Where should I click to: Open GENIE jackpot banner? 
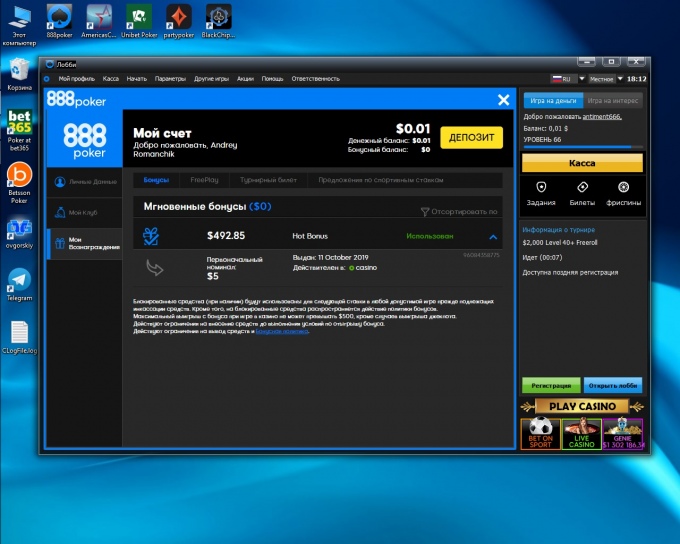[x=623, y=433]
